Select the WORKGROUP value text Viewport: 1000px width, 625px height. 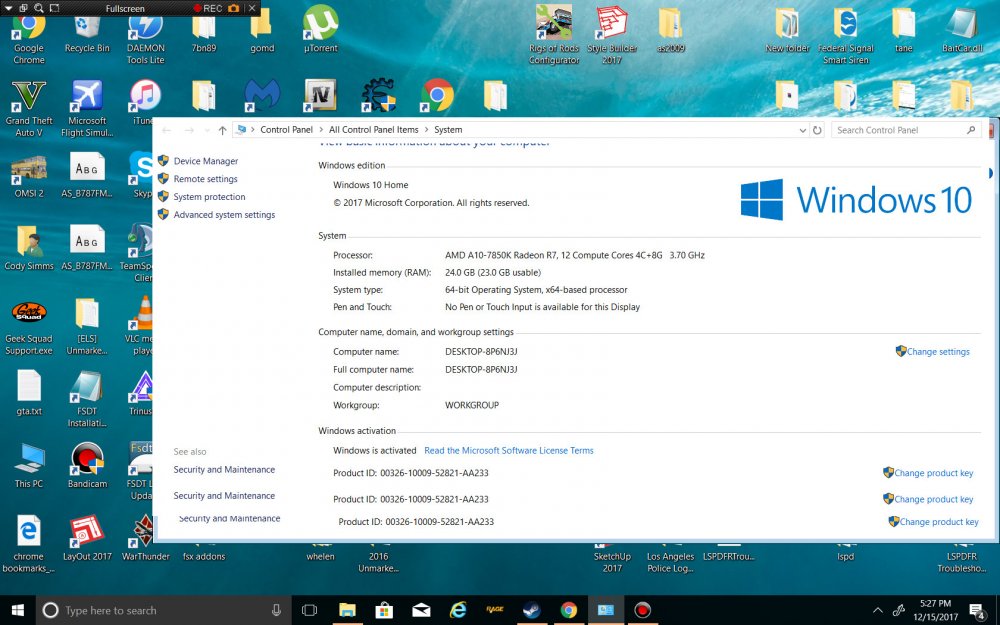click(x=472, y=405)
